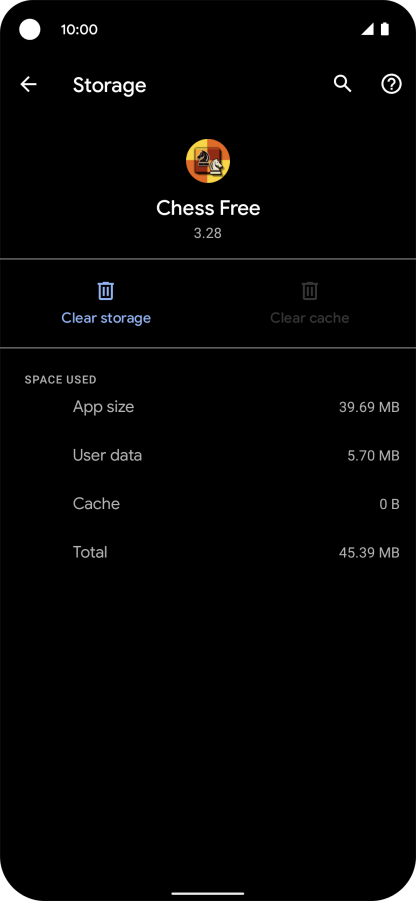The image size is (416, 901).
Task: Open search with the magnifier icon
Action: (x=342, y=84)
